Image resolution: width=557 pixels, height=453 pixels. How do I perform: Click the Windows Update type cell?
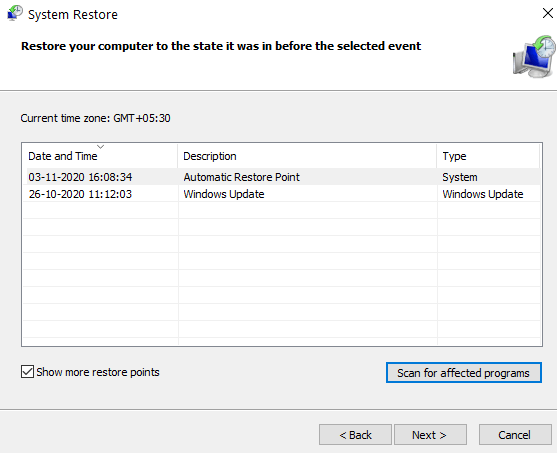pos(483,194)
